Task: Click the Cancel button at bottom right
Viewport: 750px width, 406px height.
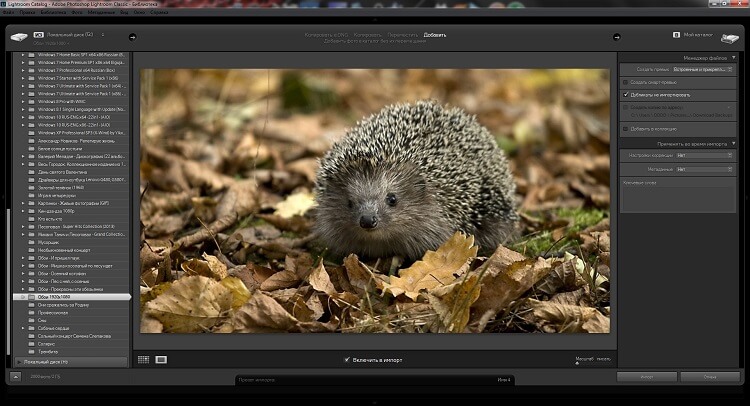Action: pos(709,377)
